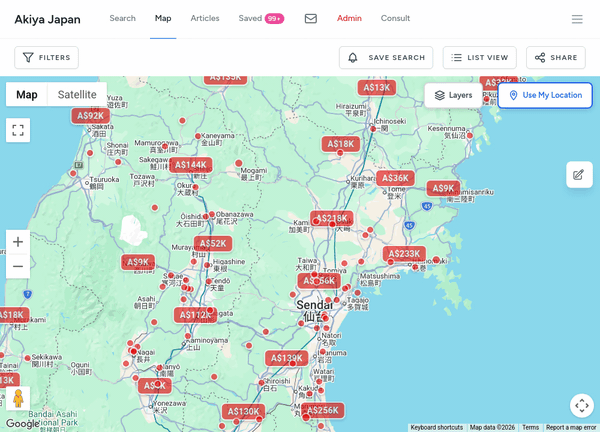
Task: Click the Akiya Japan logo
Action: pos(47,19)
